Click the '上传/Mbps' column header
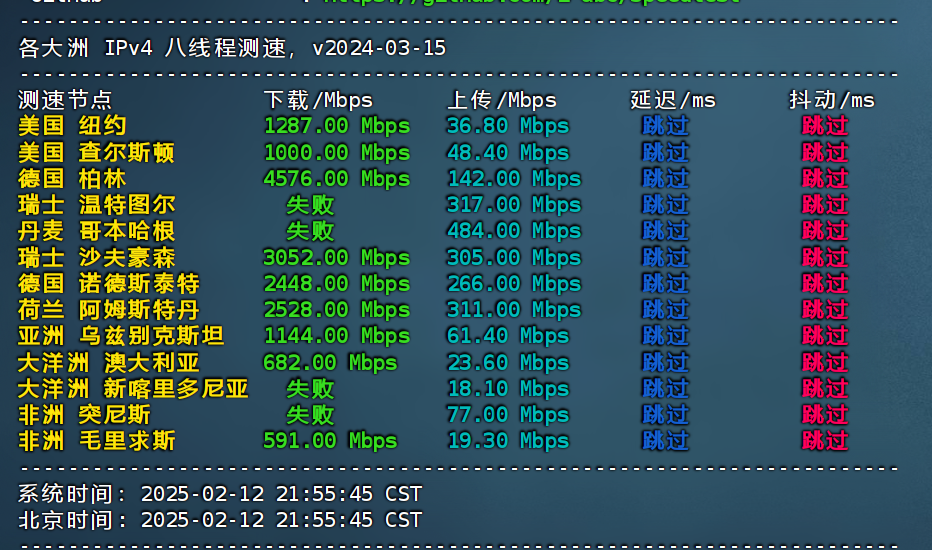The image size is (932, 550). [x=501, y=100]
